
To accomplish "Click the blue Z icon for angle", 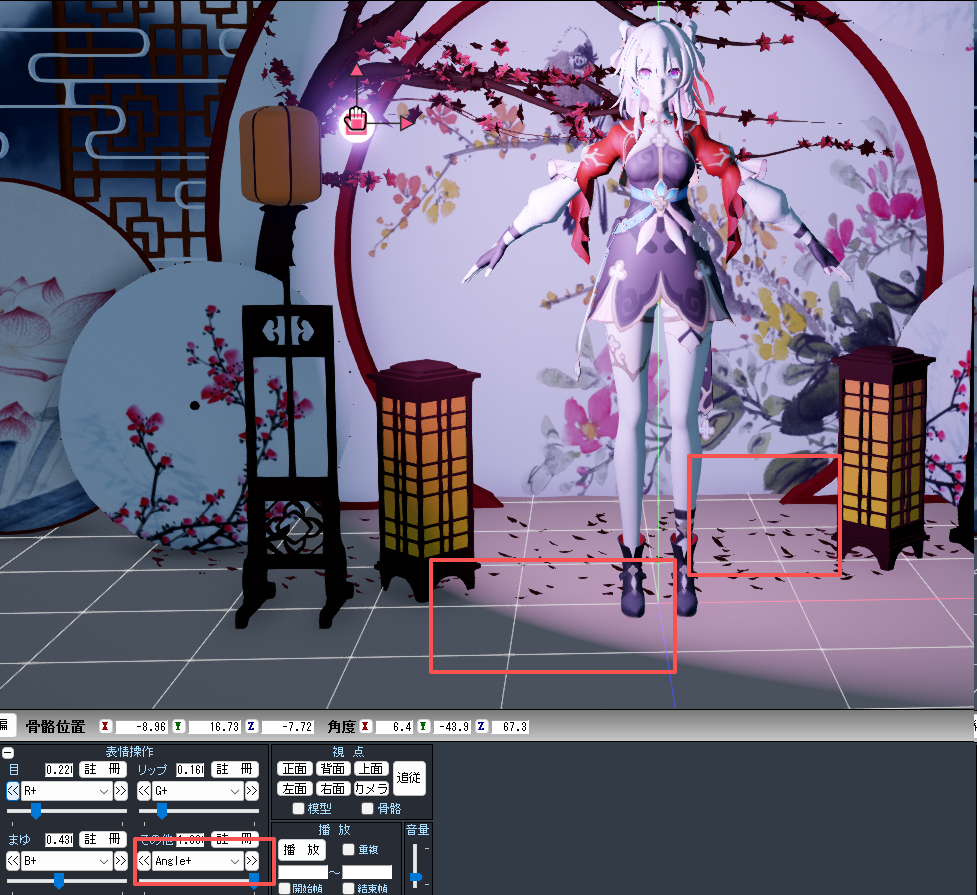I will (481, 726).
